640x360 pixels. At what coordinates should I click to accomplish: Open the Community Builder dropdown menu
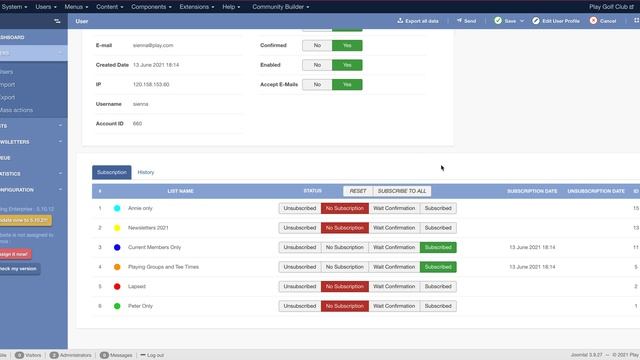point(281,7)
